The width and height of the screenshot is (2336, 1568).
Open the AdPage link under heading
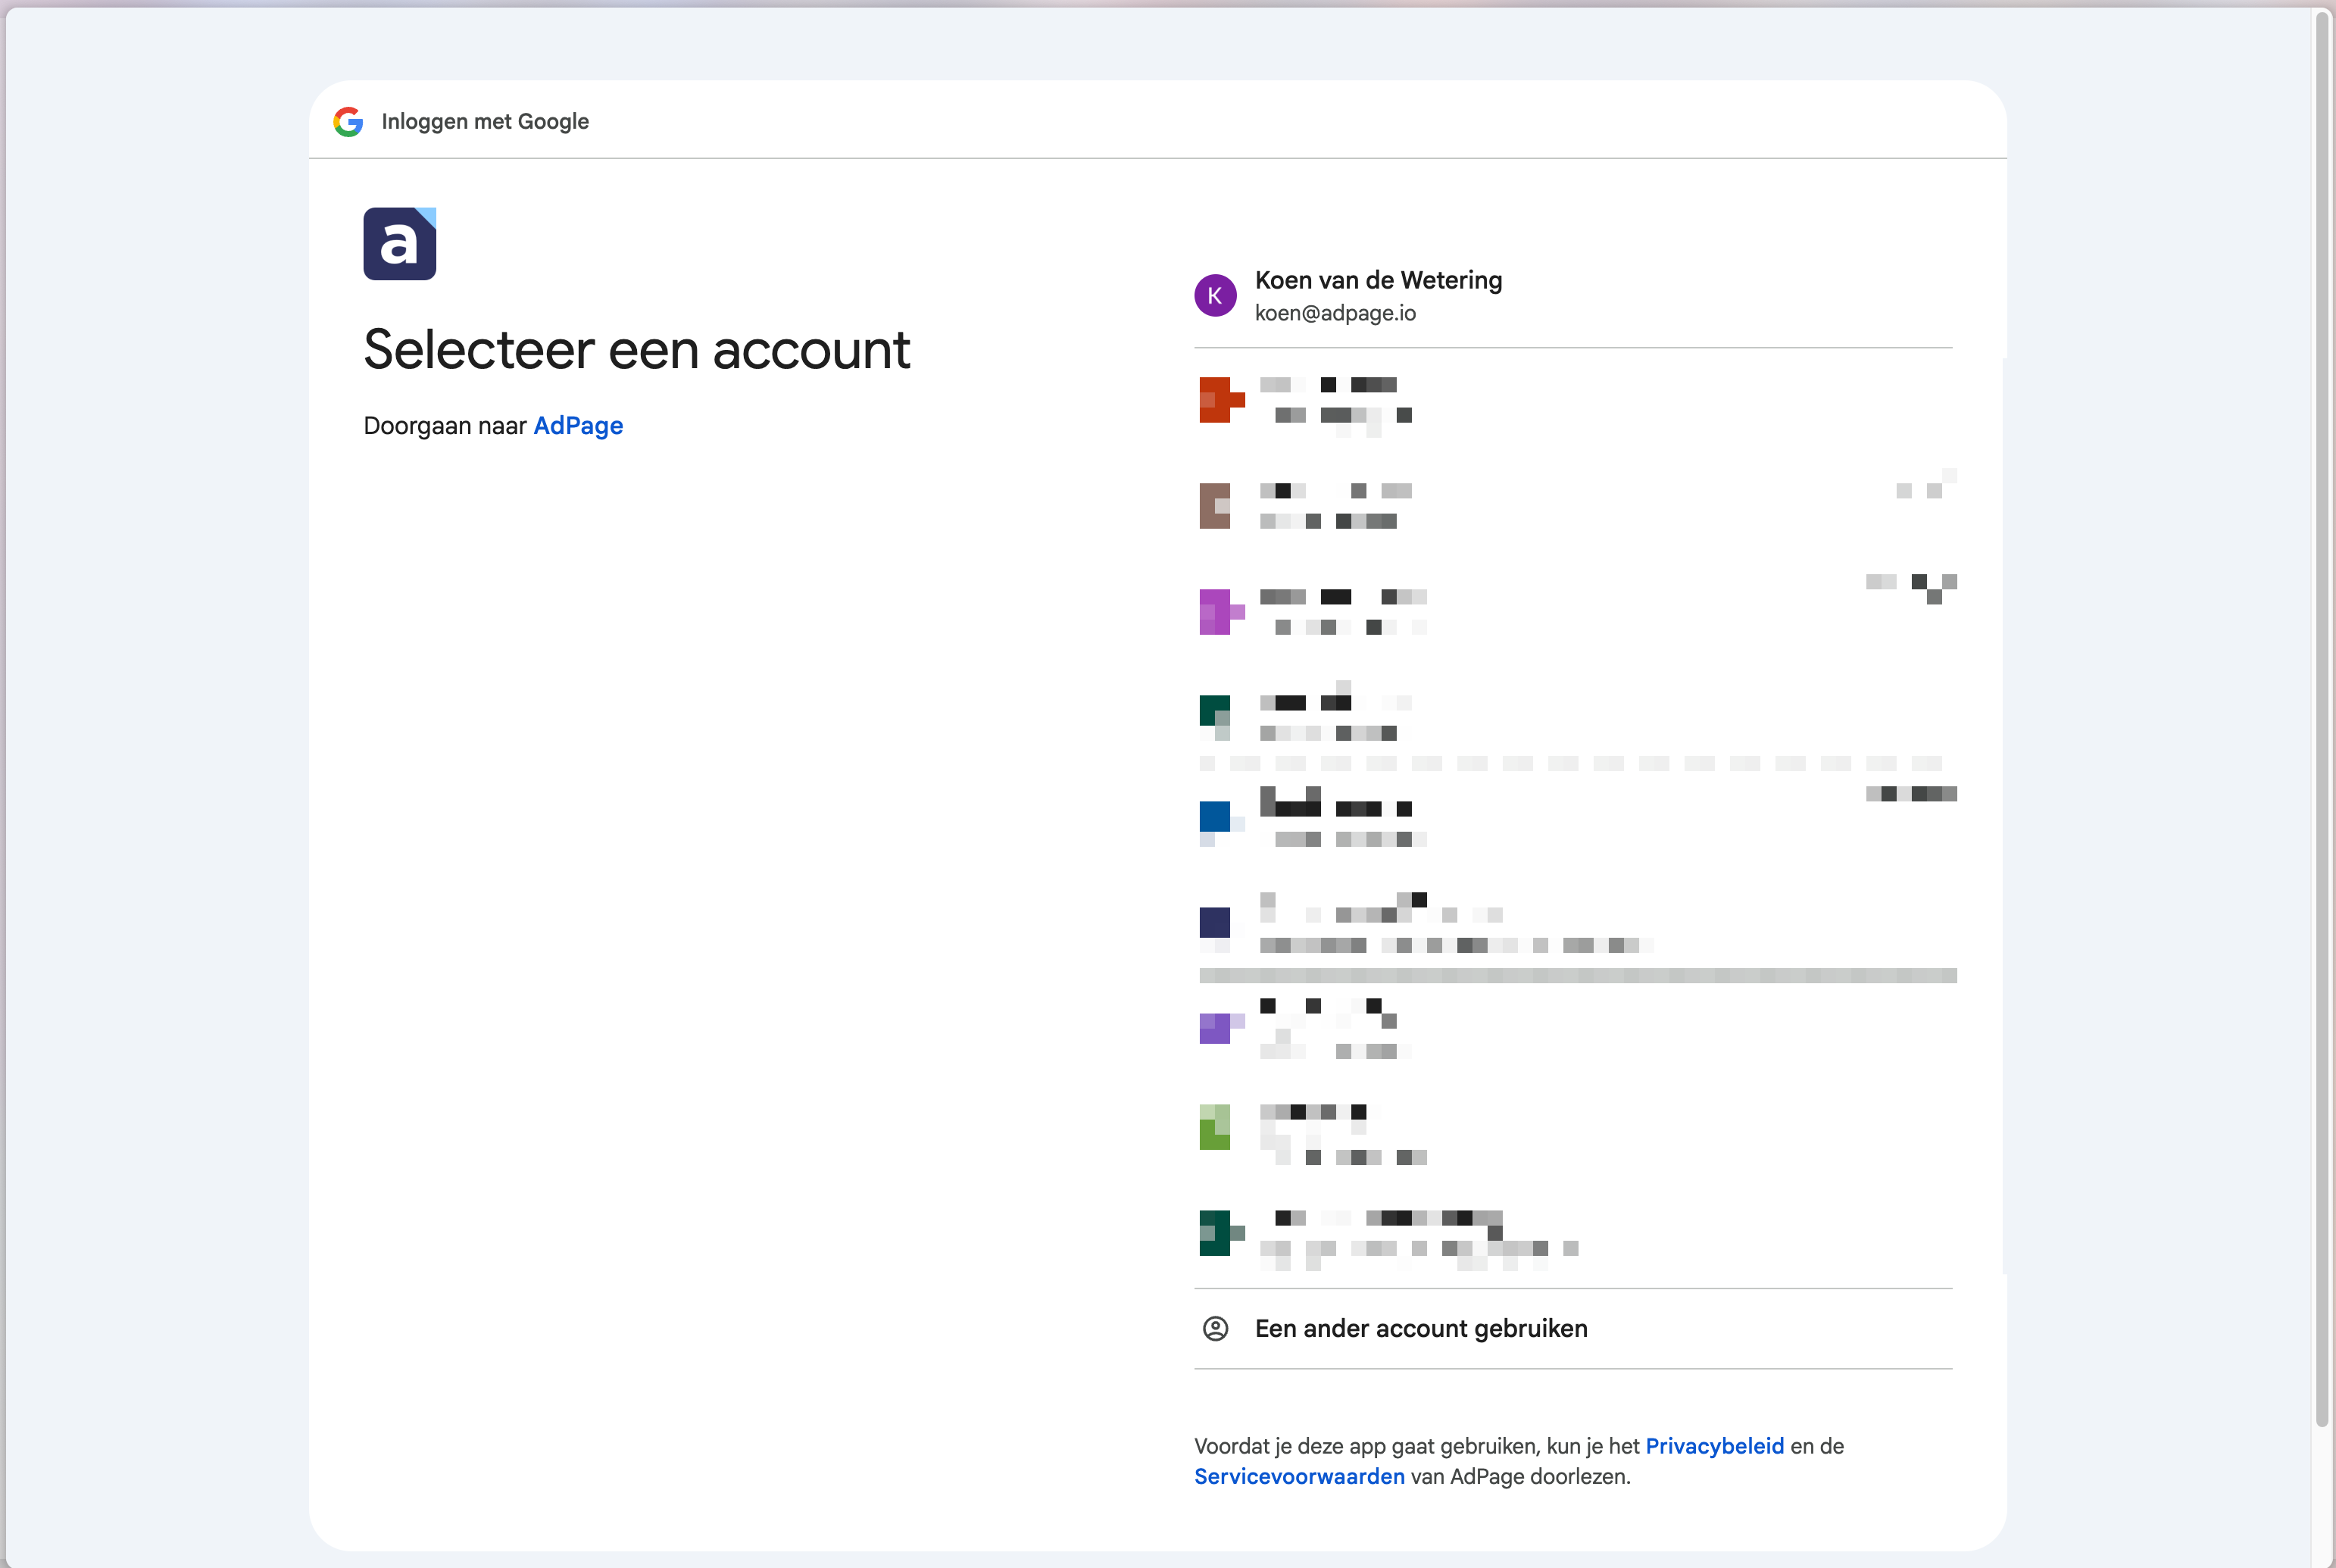578,426
